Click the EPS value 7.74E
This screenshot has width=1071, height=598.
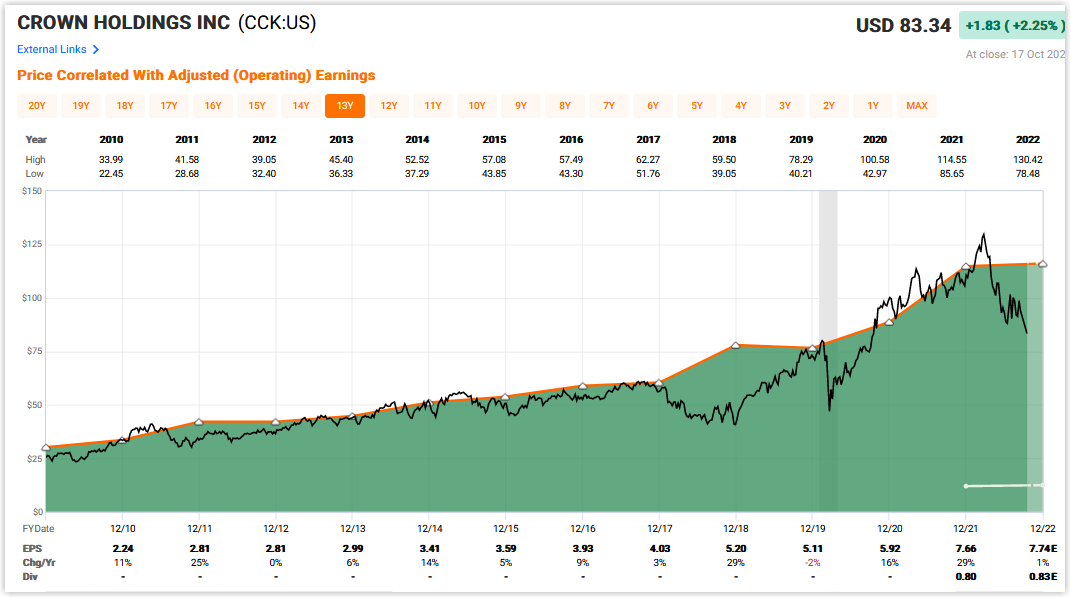tap(1043, 548)
